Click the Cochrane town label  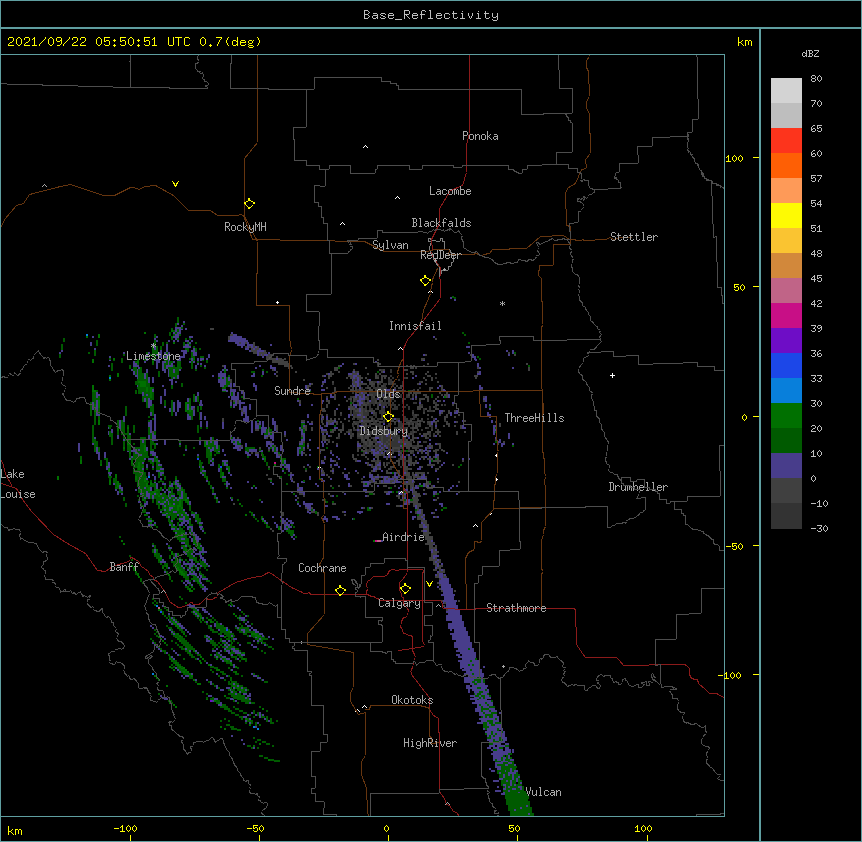pyautogui.click(x=322, y=568)
